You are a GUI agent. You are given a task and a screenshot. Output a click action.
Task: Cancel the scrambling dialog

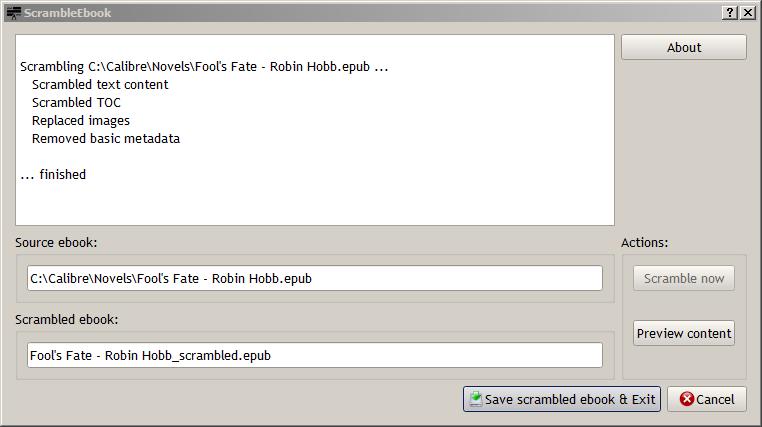pos(707,399)
